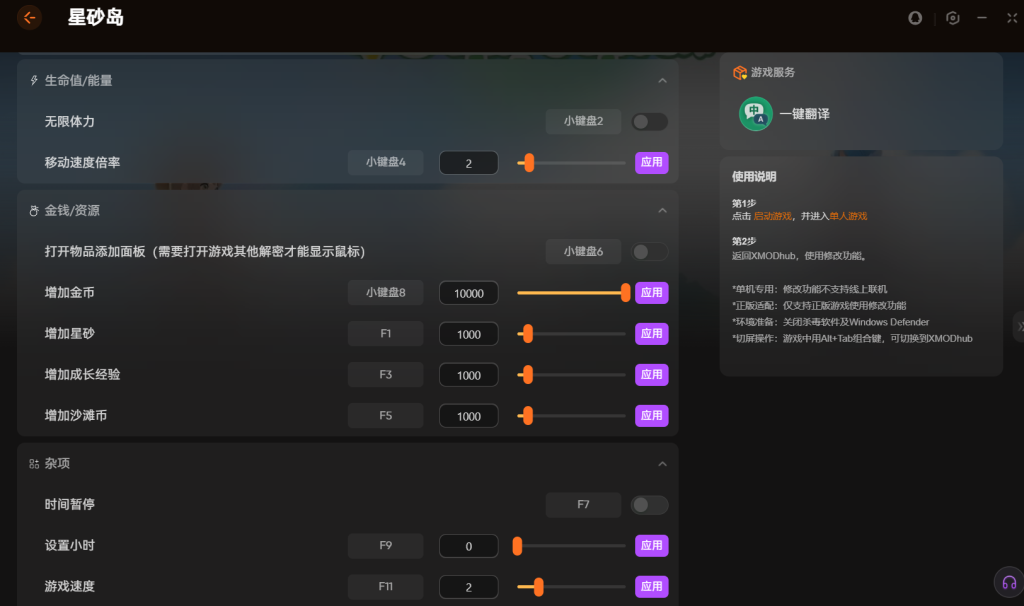Click the orange back arrow button
The image size is (1024, 606).
(x=30, y=17)
